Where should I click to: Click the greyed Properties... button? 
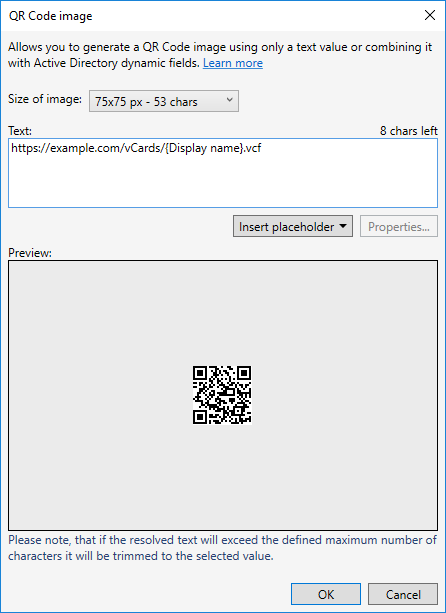click(399, 226)
